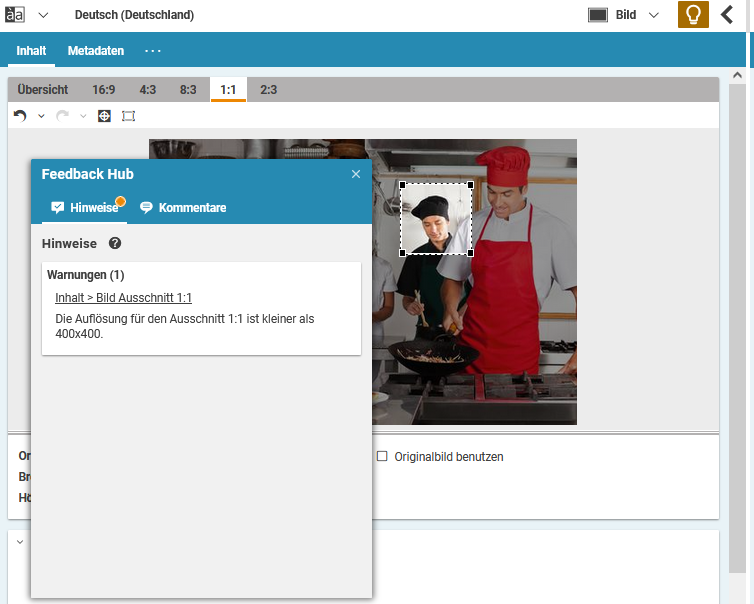Toggle the Feedback Hub lightbulb button
754x604 pixels.
tap(692, 15)
